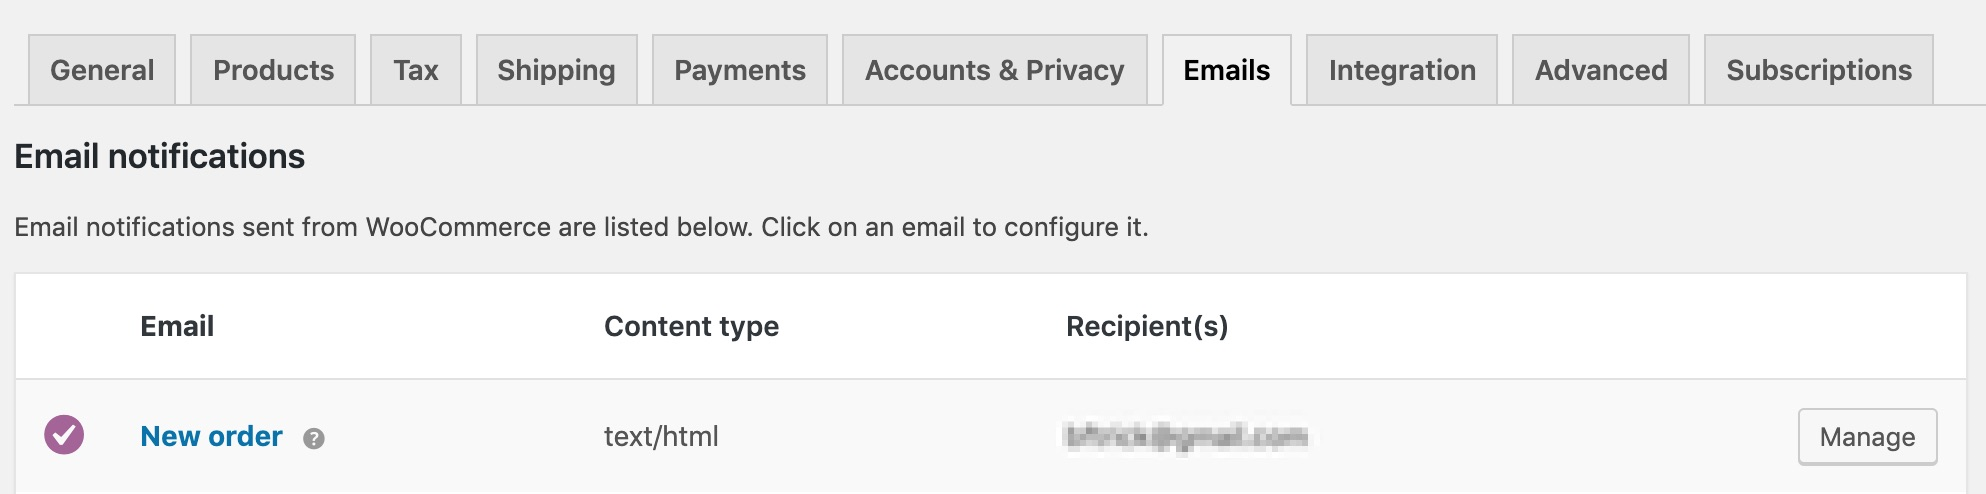Screen dimensions: 1986x494
Task: Open the Integration tab
Action: tap(1402, 70)
